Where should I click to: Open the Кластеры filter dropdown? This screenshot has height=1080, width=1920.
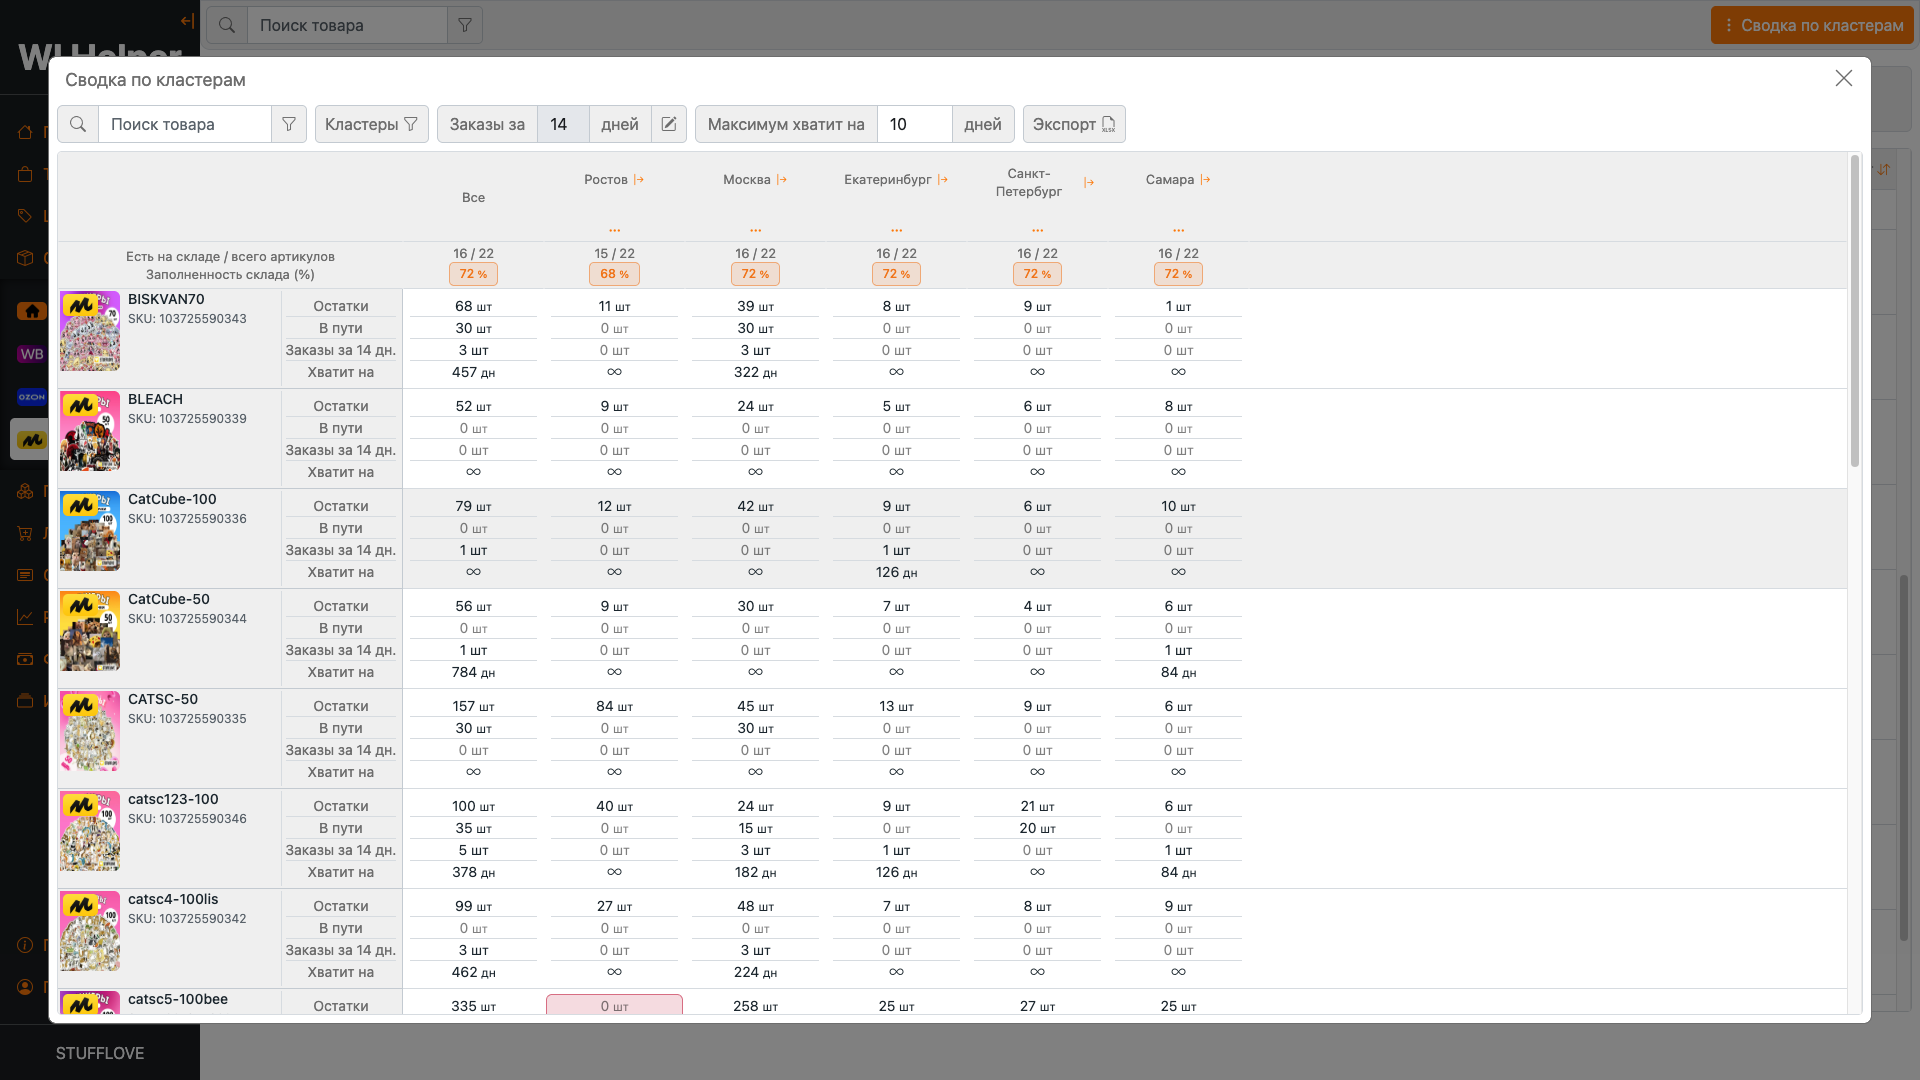click(x=371, y=124)
